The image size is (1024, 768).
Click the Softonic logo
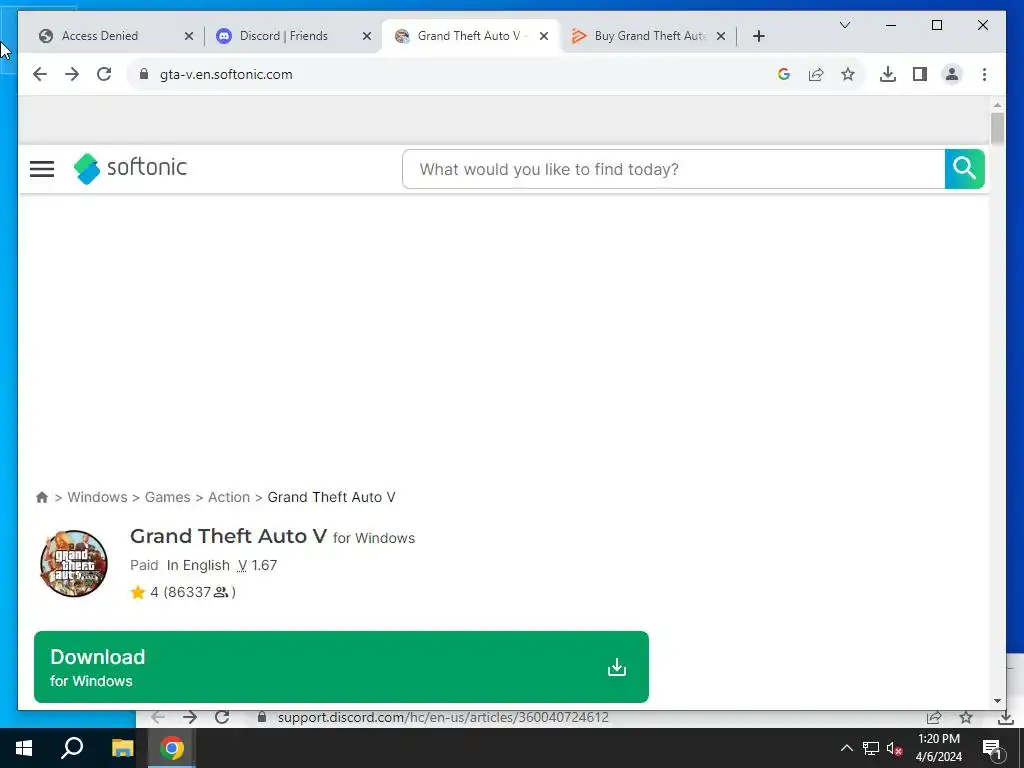coord(130,168)
